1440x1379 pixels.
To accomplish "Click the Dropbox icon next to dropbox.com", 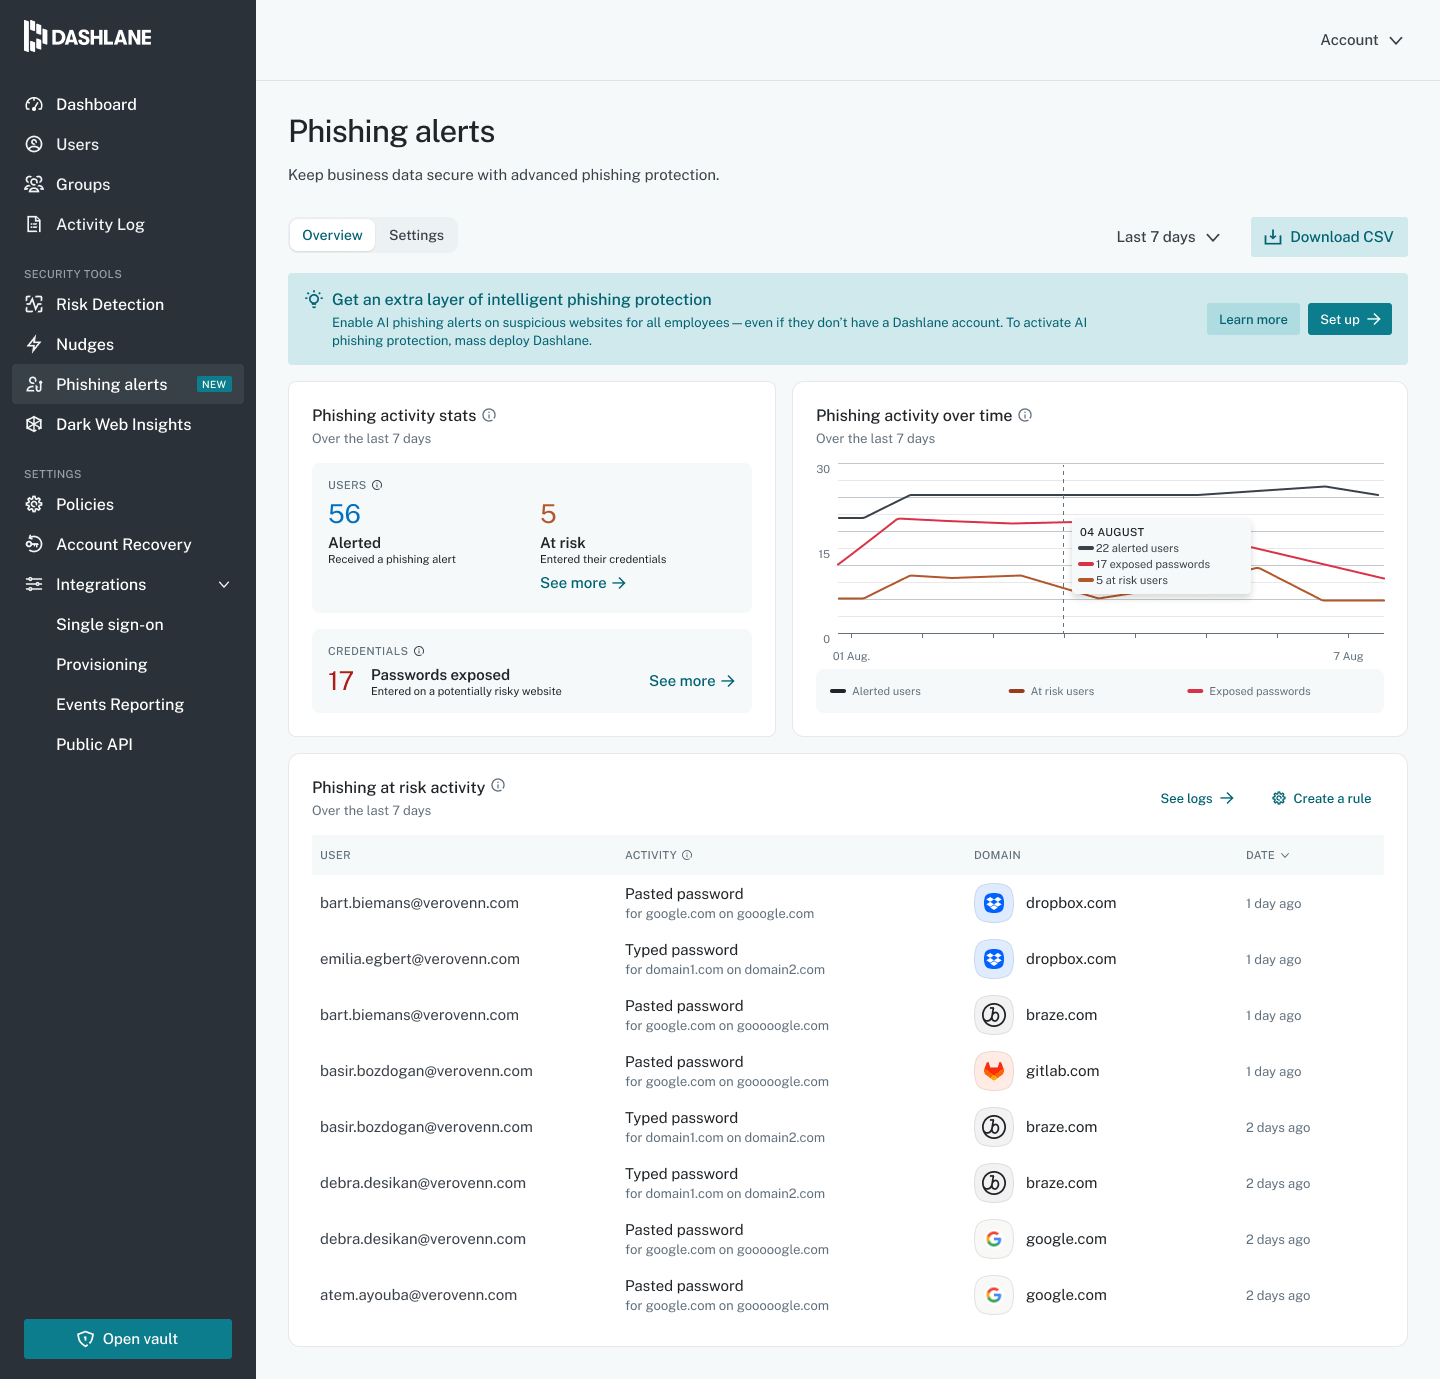I will pyautogui.click(x=993, y=902).
